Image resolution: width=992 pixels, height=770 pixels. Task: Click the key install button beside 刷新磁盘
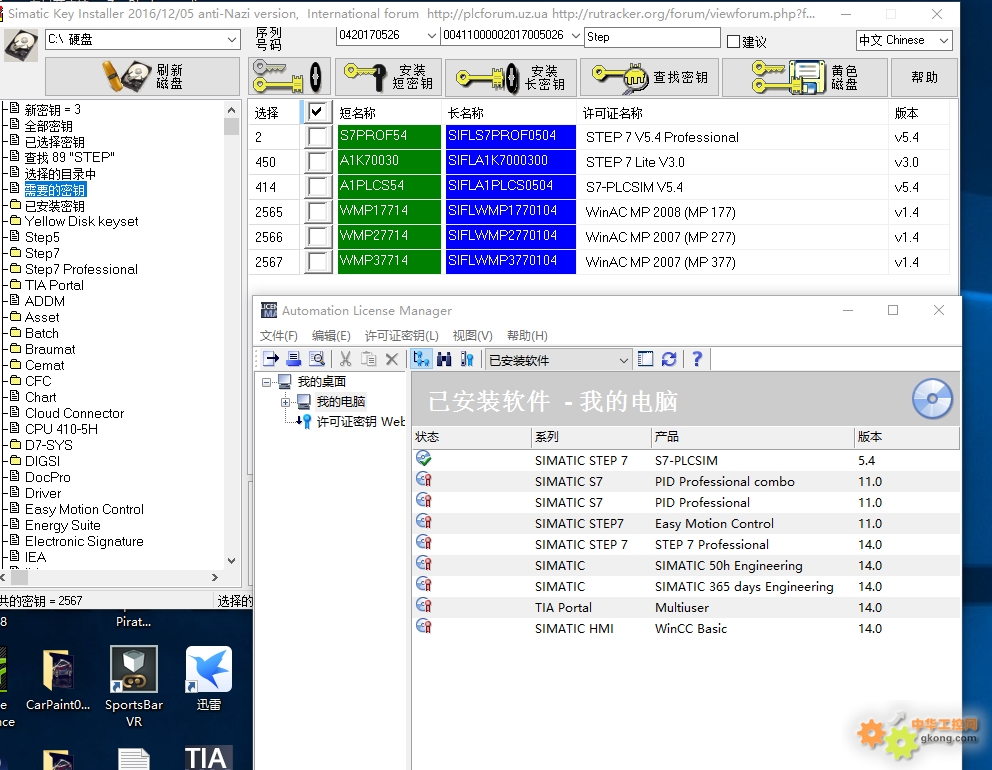pyautogui.click(x=288, y=77)
